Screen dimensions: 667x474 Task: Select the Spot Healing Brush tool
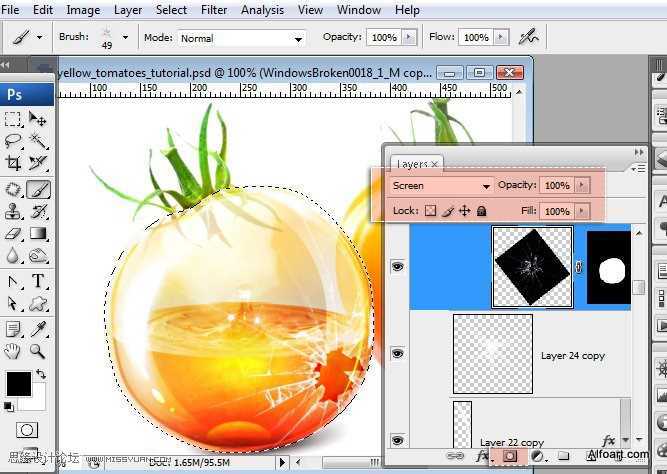(12, 189)
